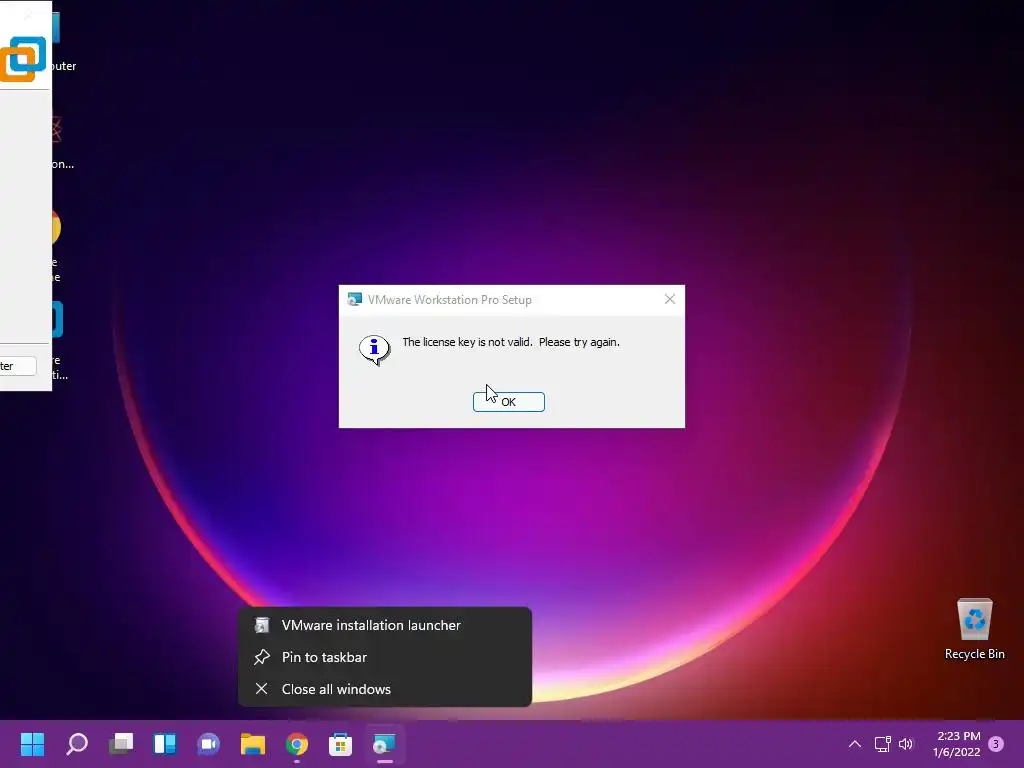Open the volume tray icon
This screenshot has width=1024, height=768.
(906, 744)
